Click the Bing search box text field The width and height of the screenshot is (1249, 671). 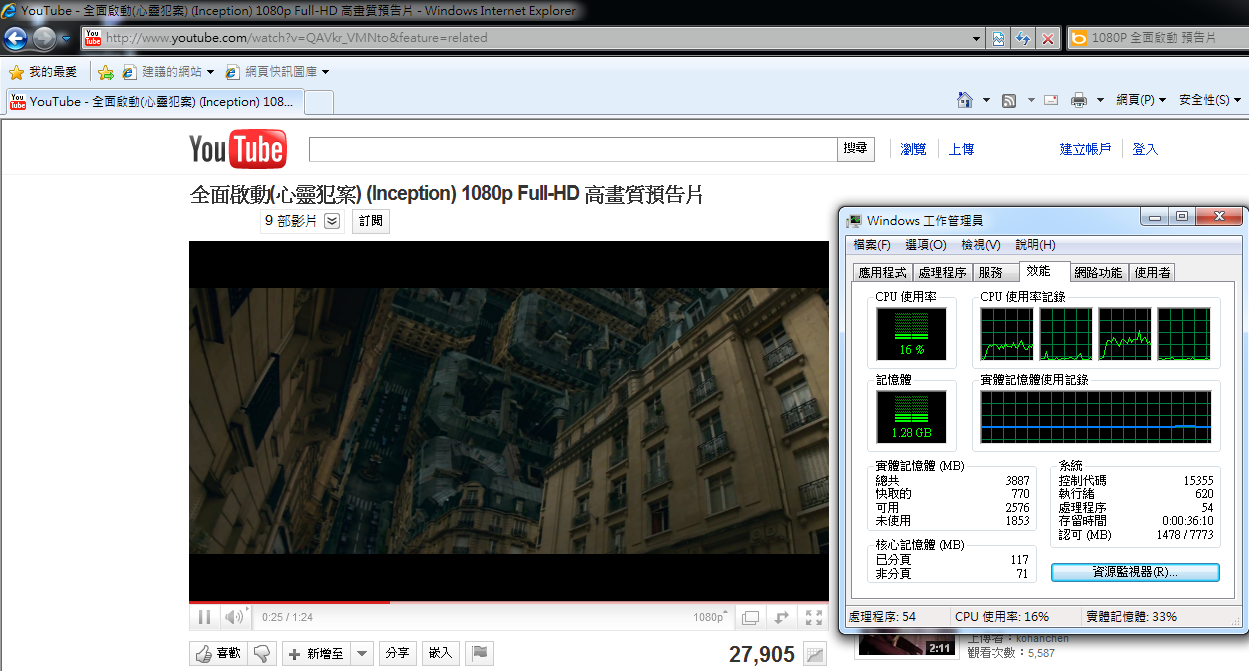coord(1167,38)
